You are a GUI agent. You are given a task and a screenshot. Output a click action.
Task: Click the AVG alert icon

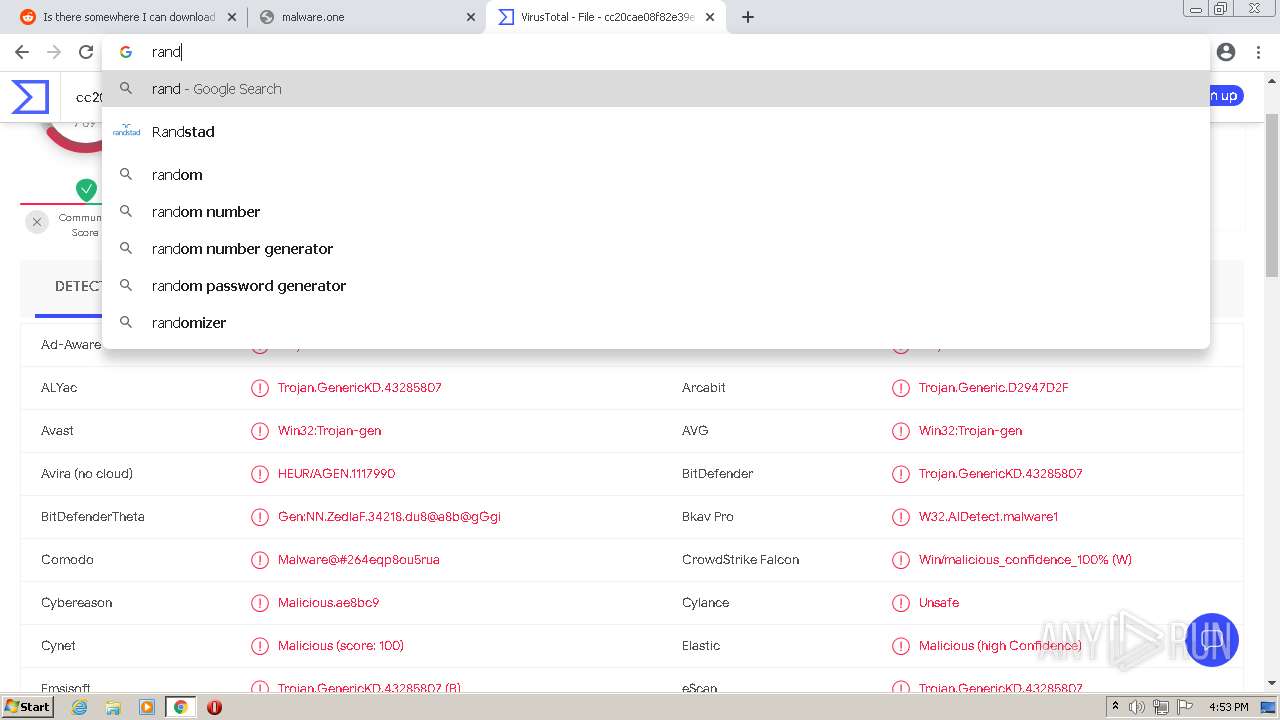coord(901,431)
